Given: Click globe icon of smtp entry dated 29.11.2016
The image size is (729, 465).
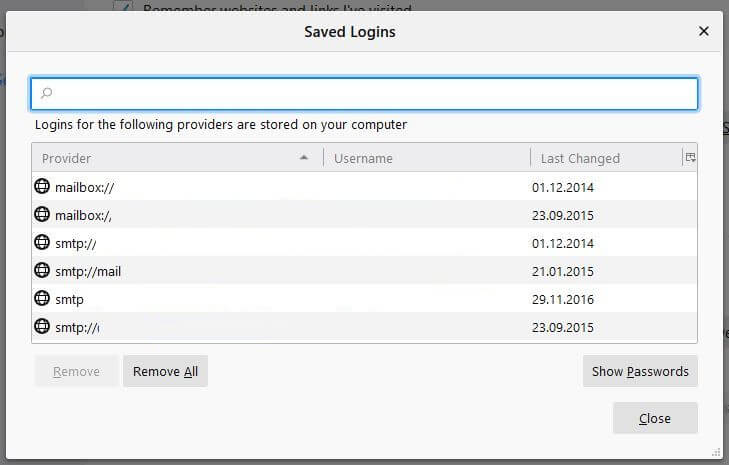Looking at the screenshot, I should click(x=42, y=298).
